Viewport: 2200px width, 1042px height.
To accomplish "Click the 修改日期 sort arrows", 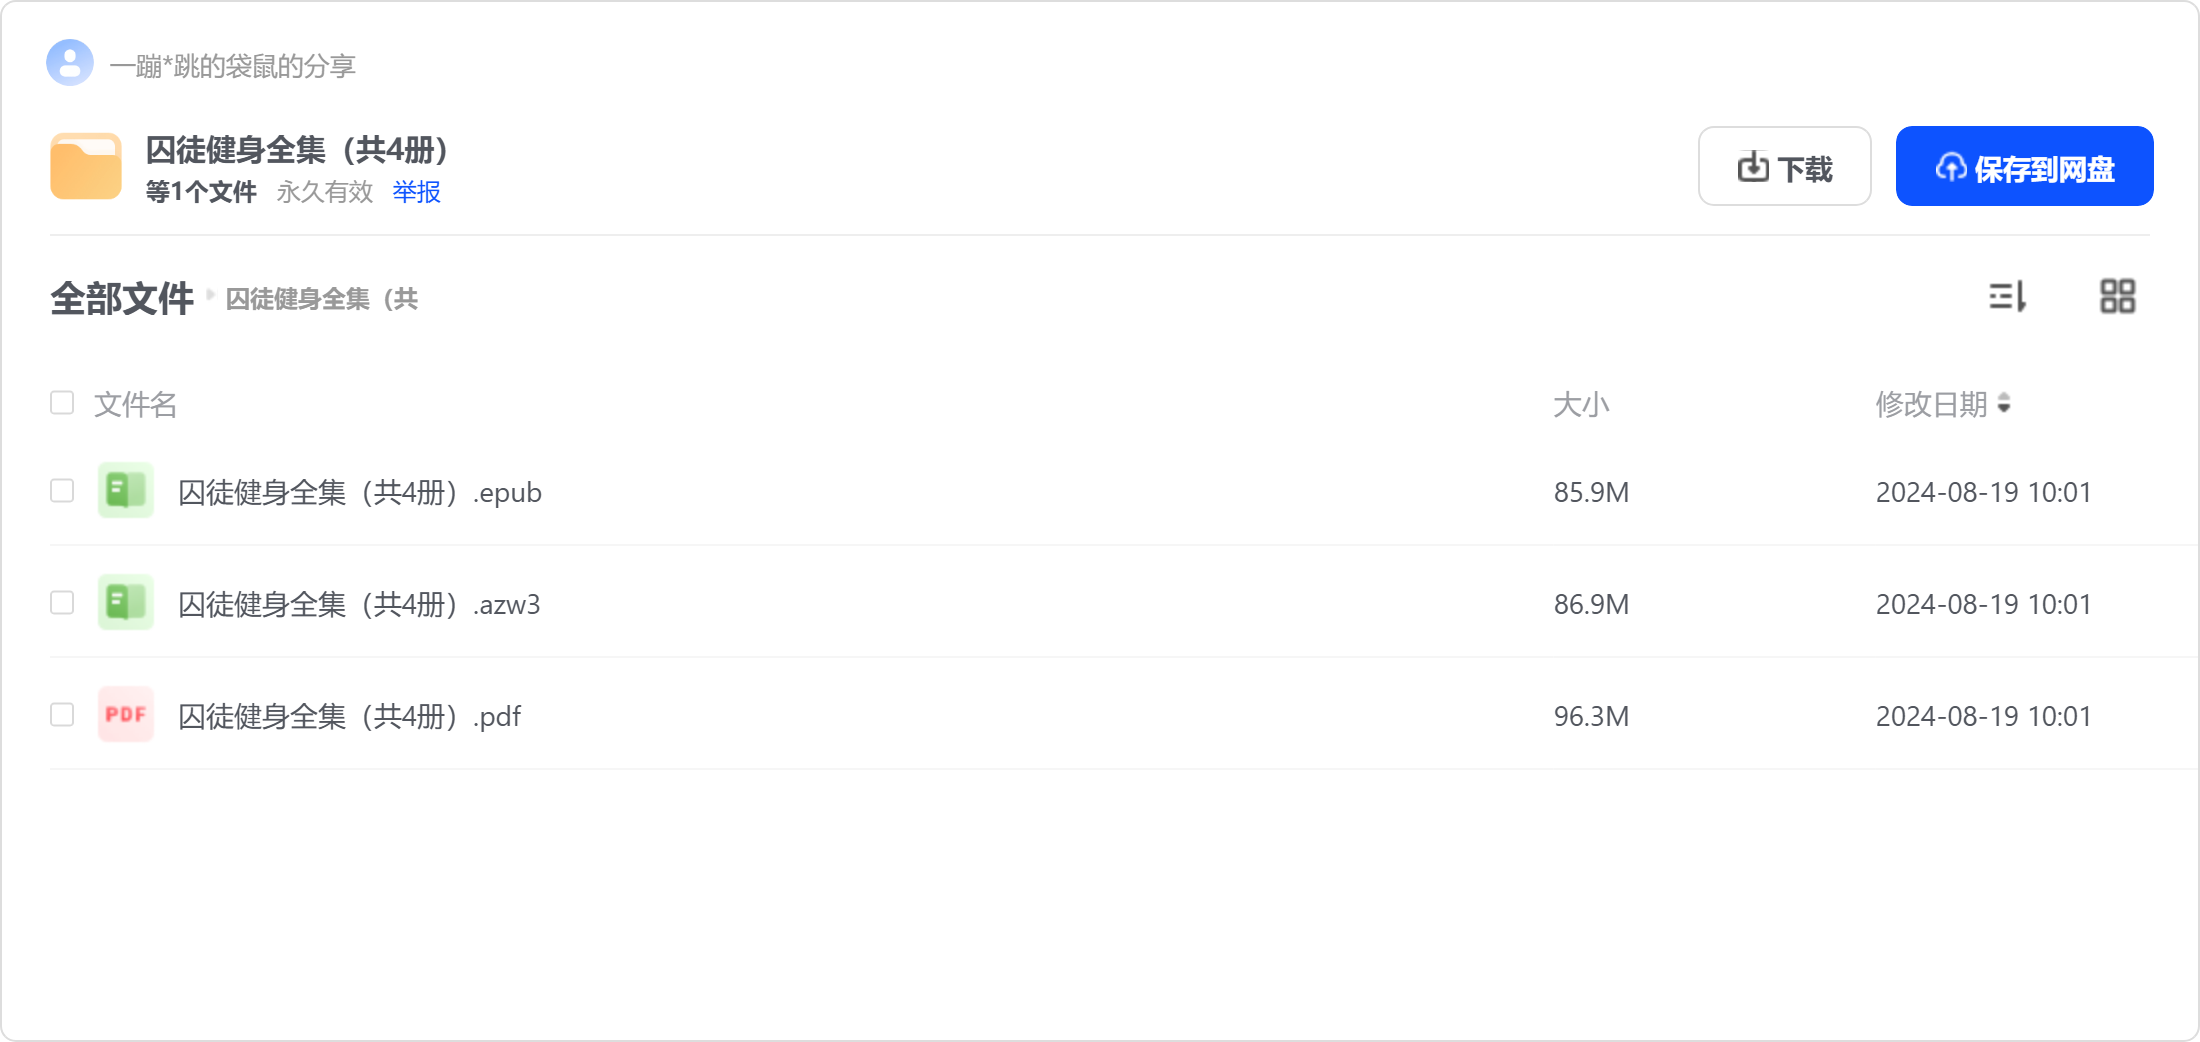I will tap(2003, 404).
